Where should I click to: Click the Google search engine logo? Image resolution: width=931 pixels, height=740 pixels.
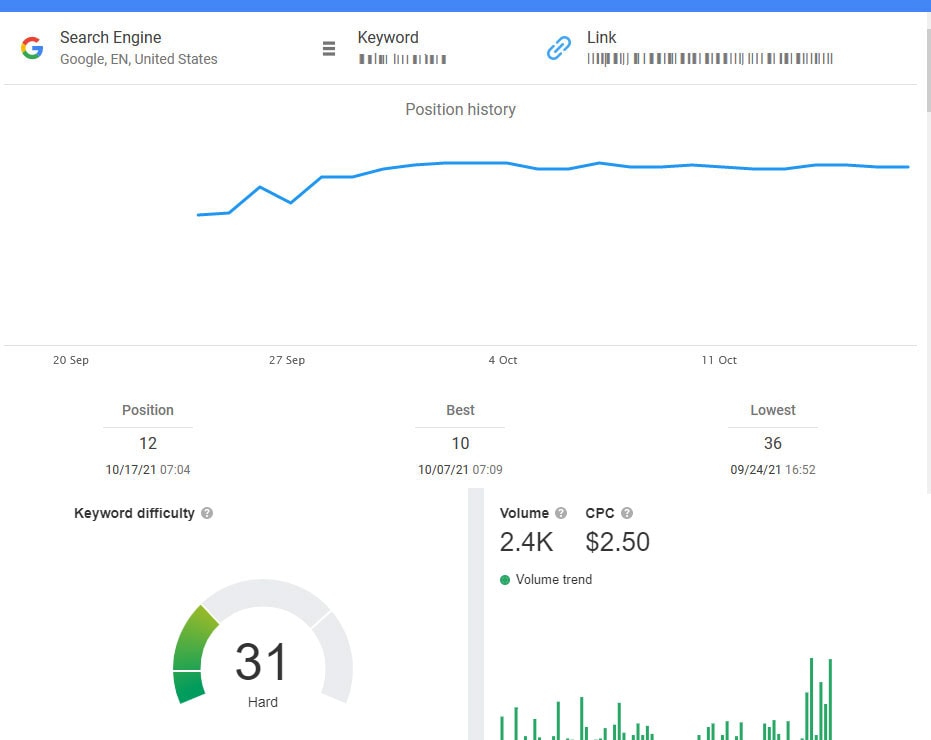click(x=32, y=48)
